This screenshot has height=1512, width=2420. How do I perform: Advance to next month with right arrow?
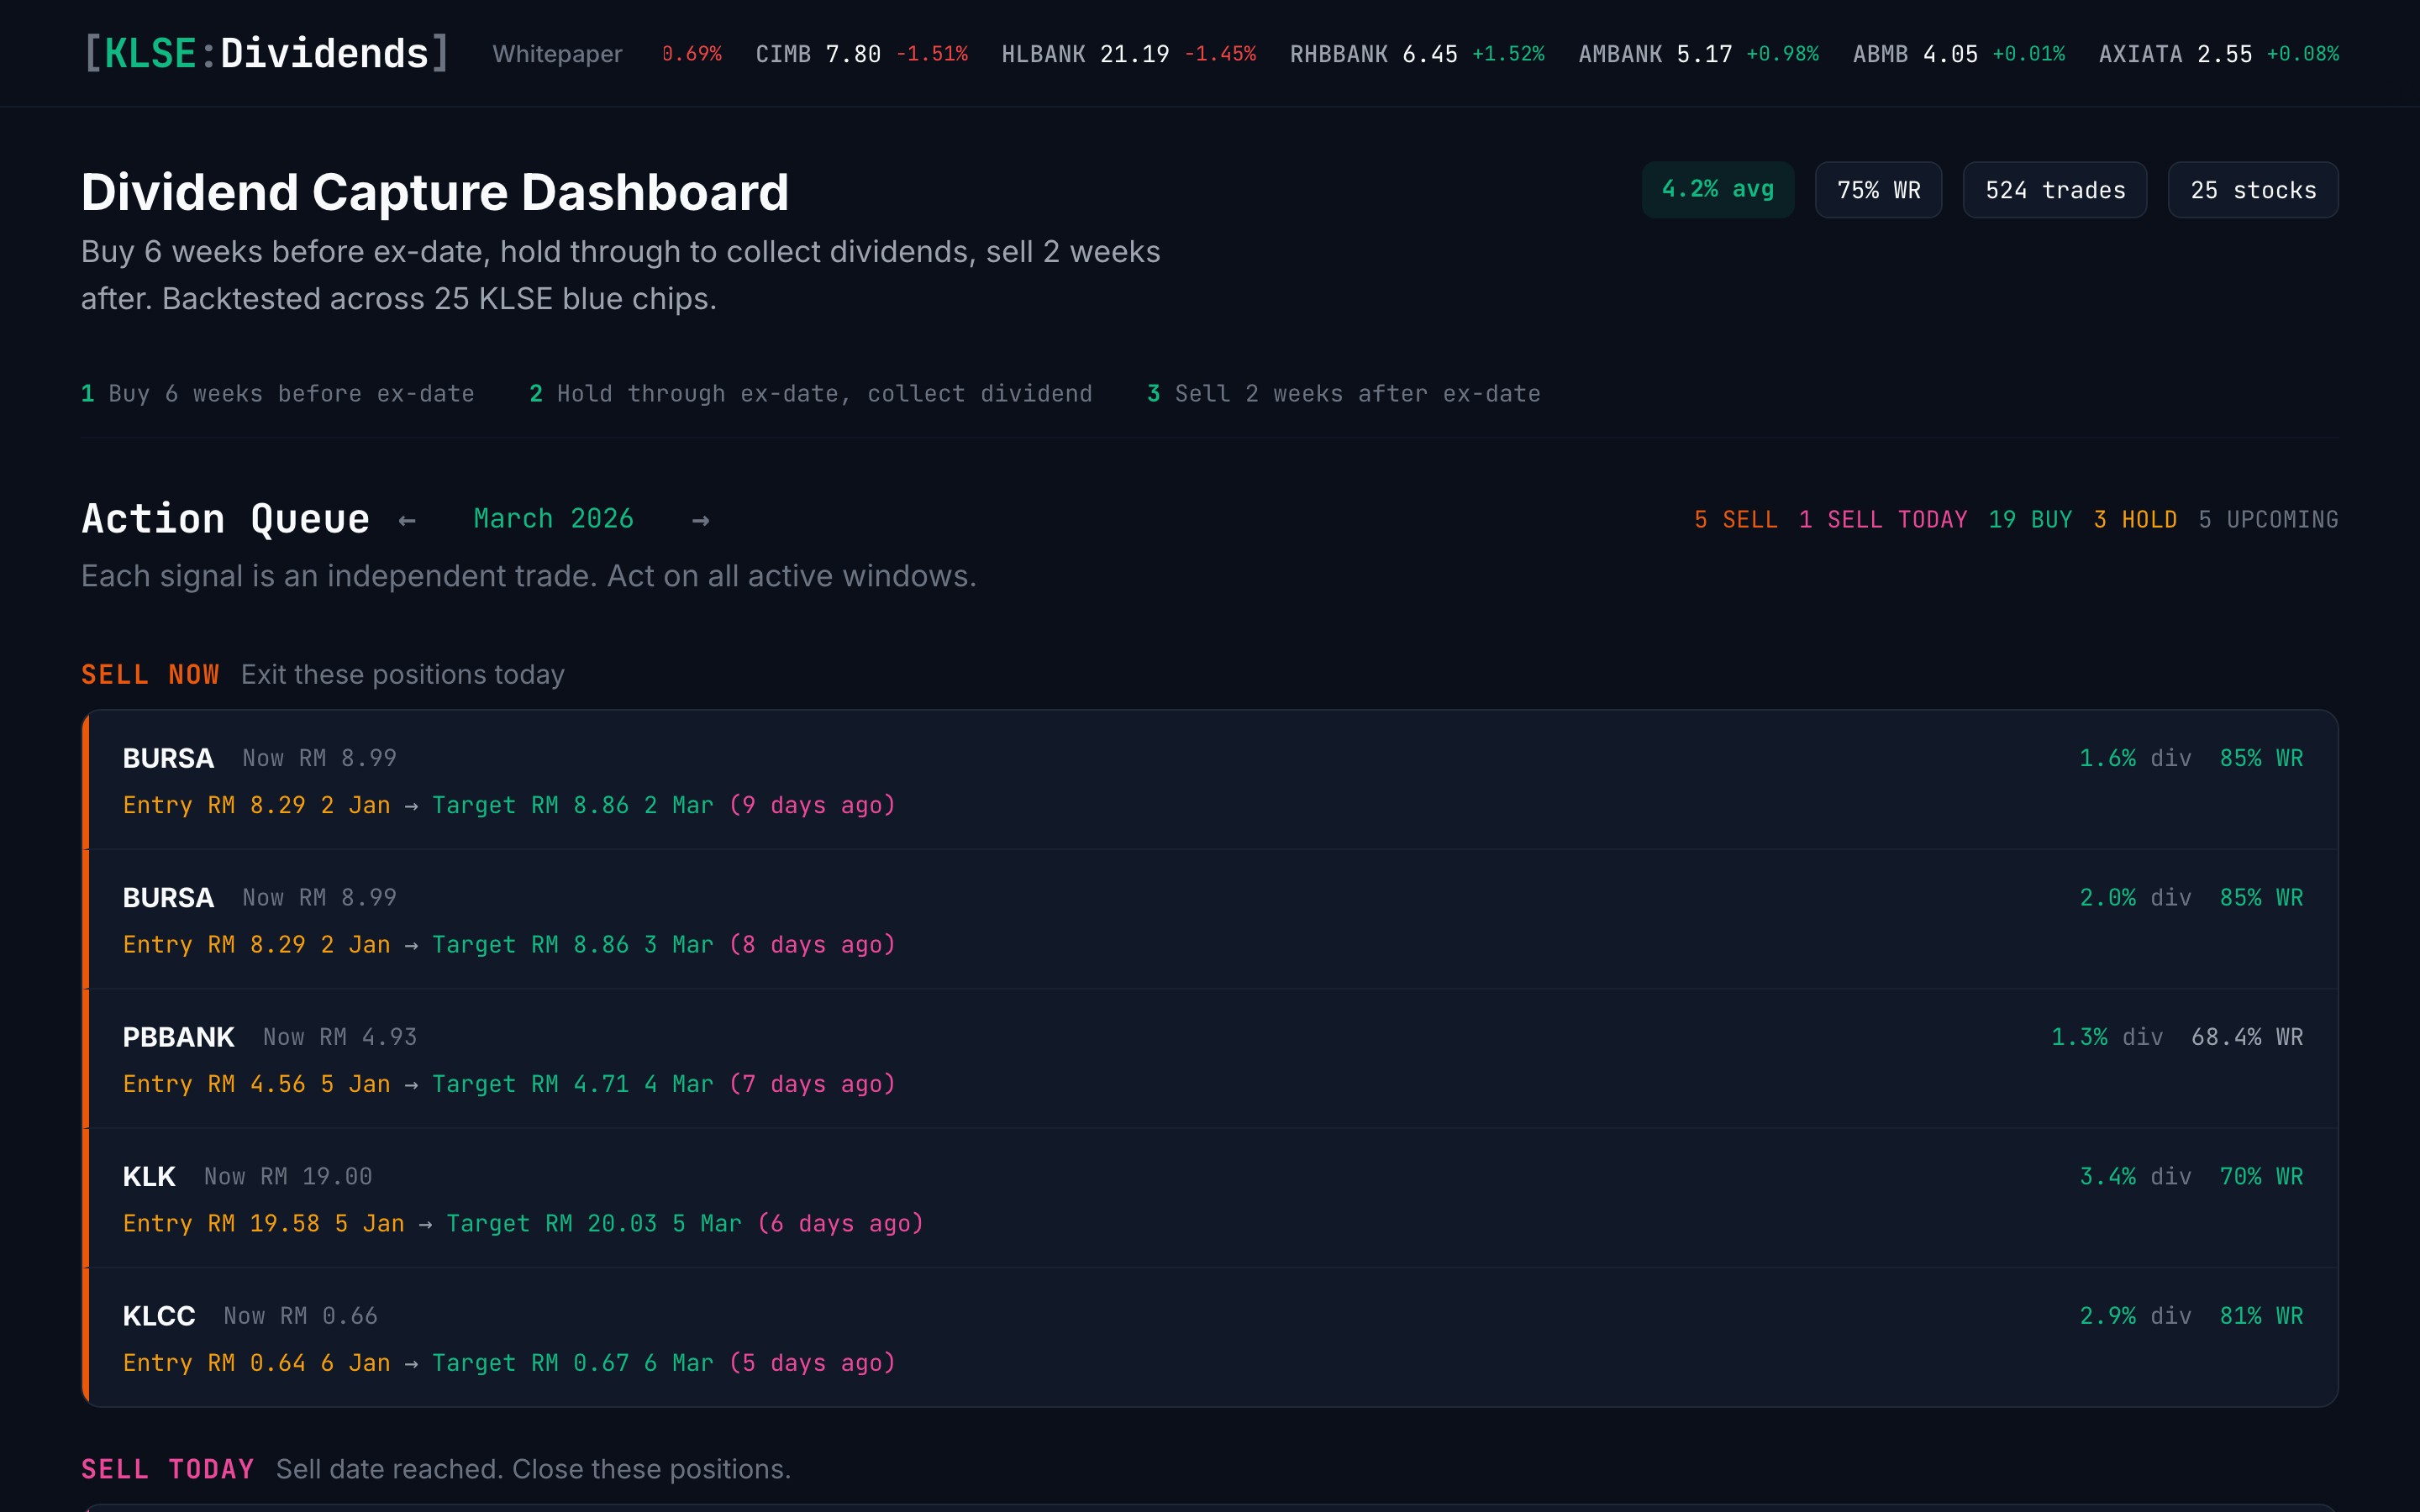coord(701,520)
